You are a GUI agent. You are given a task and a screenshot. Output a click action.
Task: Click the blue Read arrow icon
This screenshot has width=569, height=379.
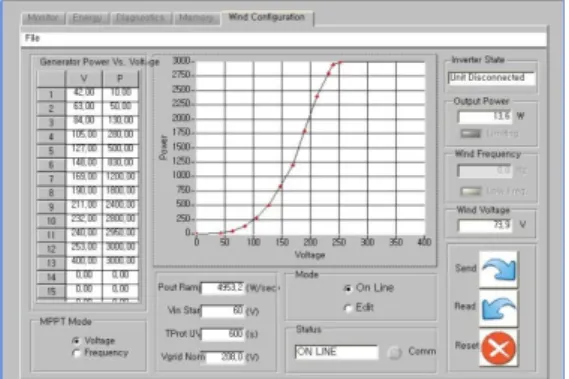tap(498, 309)
